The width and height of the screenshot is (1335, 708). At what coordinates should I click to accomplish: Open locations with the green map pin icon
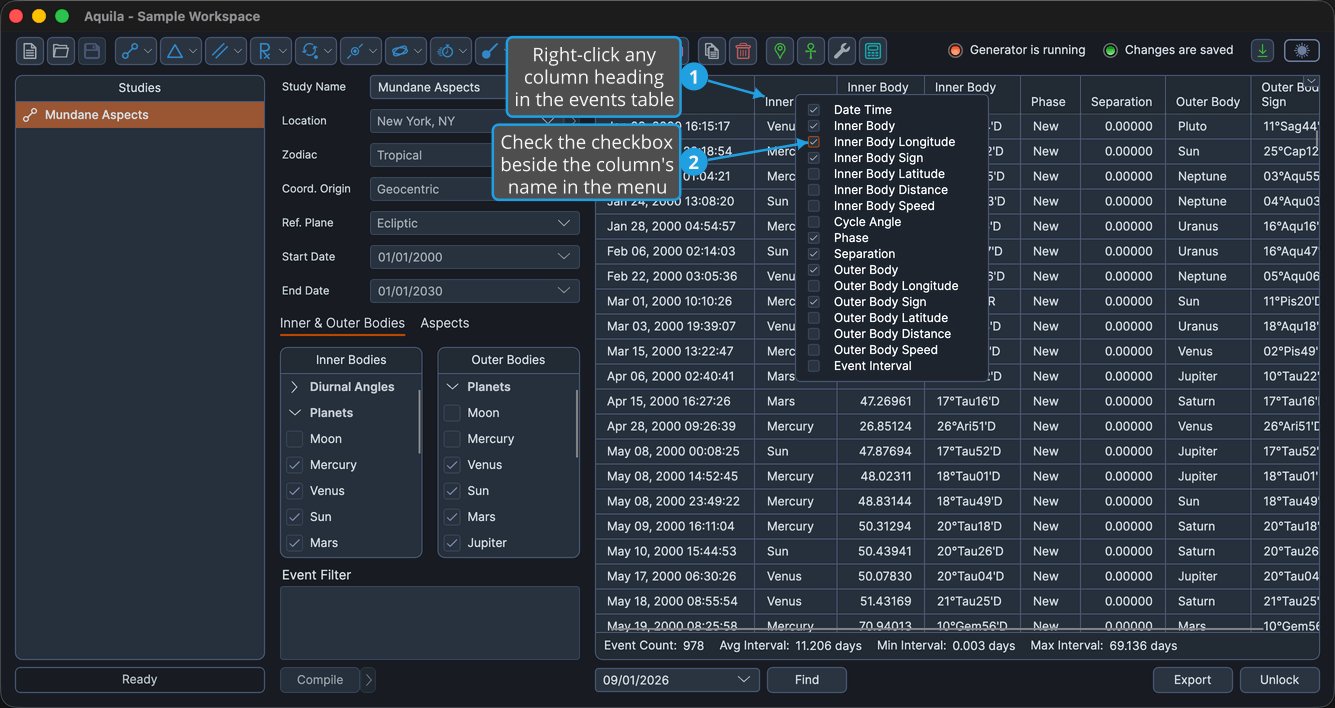click(780, 51)
